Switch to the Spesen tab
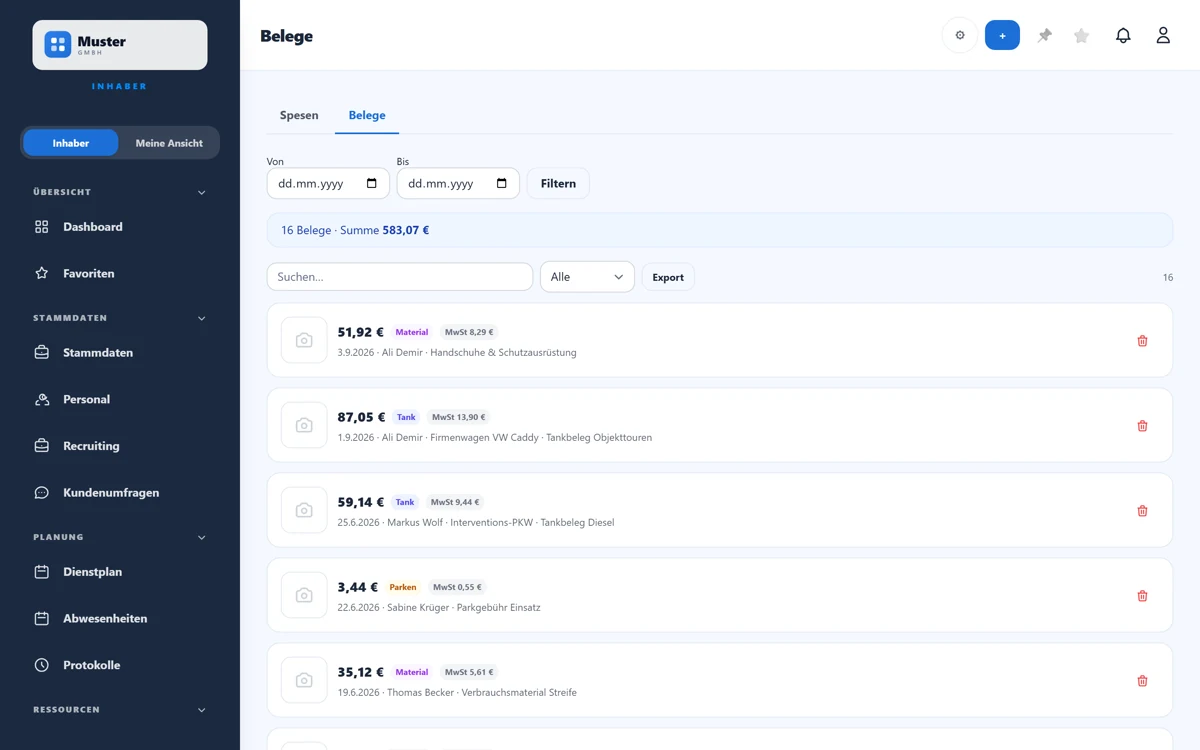The image size is (1200, 750). [299, 115]
